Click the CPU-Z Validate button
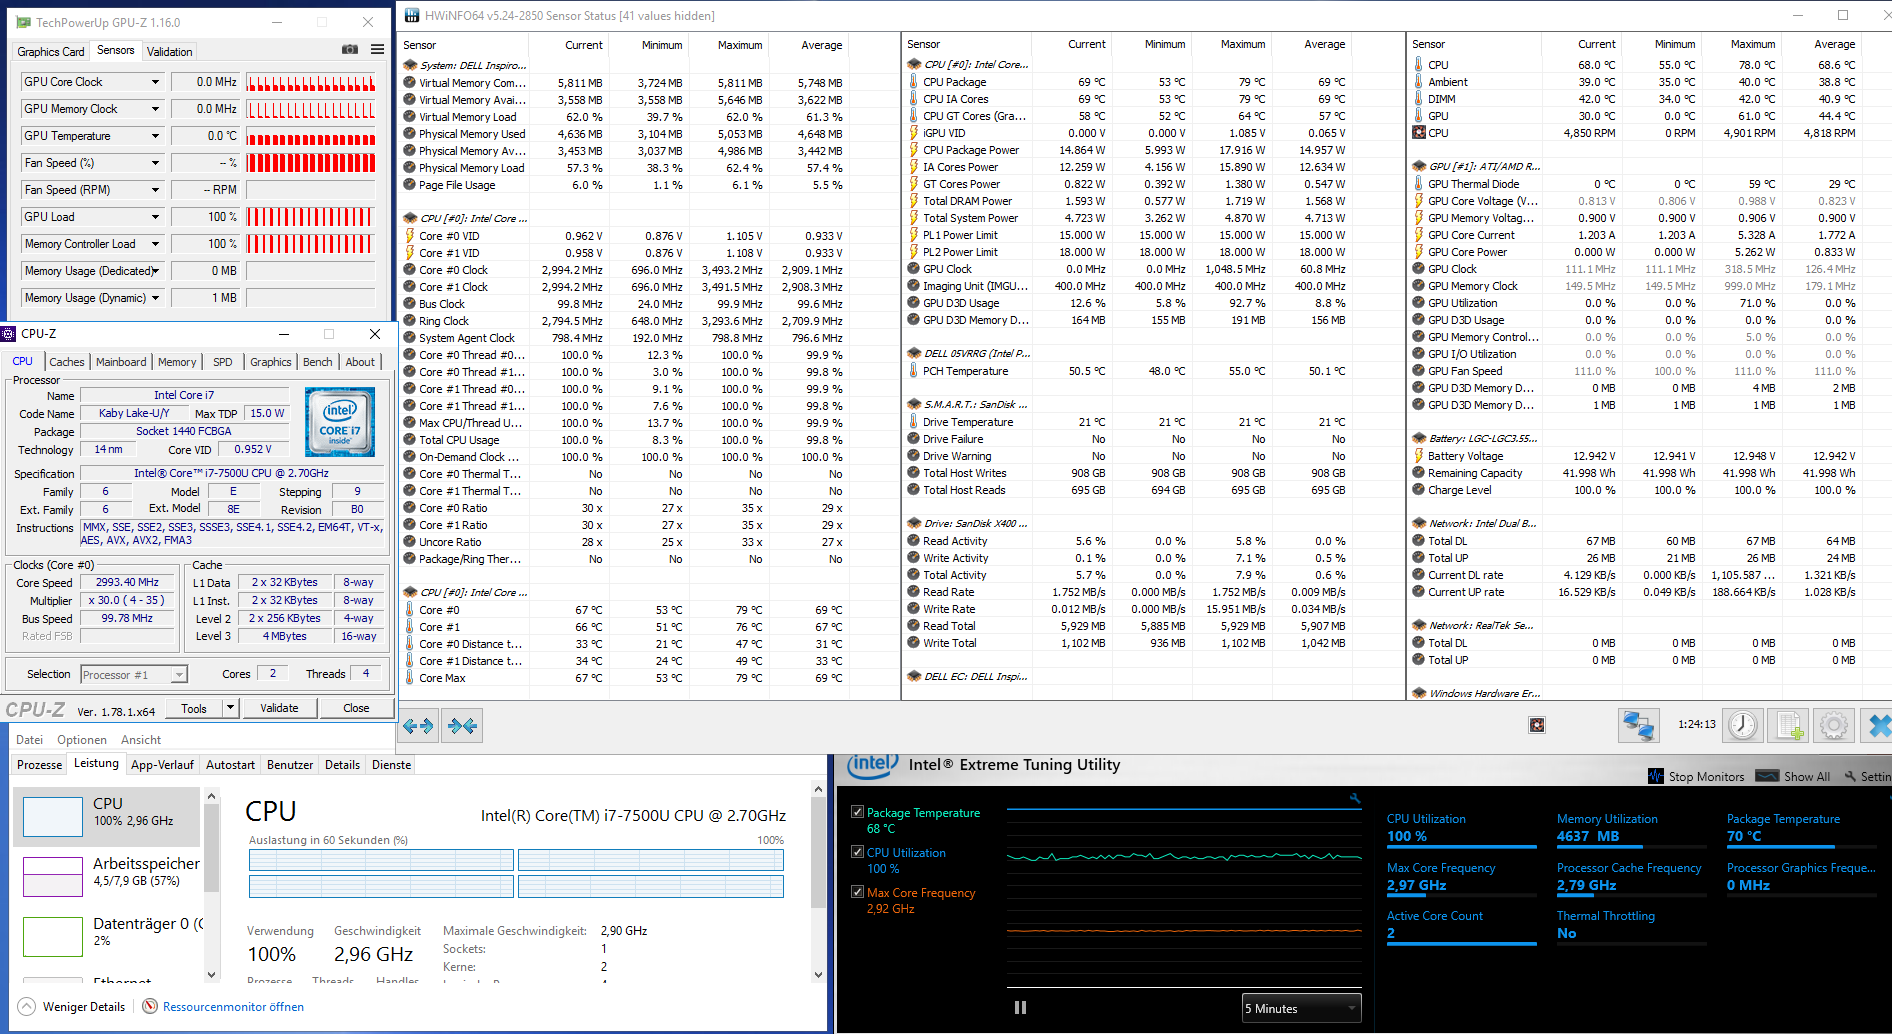The height and width of the screenshot is (1034, 1892). click(x=279, y=708)
